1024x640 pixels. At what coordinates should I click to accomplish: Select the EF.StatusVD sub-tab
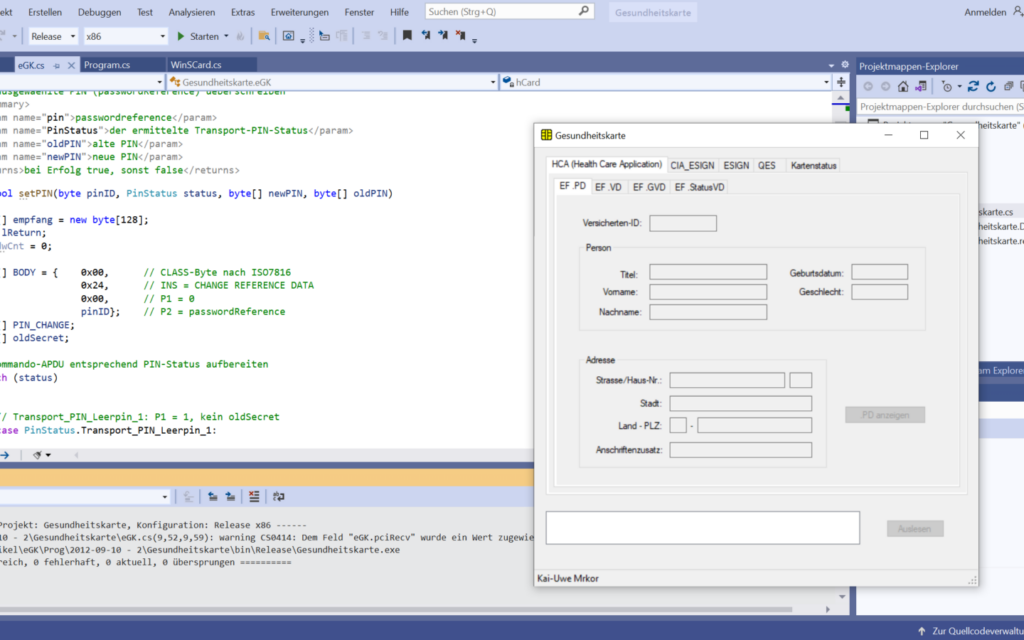coord(699,187)
